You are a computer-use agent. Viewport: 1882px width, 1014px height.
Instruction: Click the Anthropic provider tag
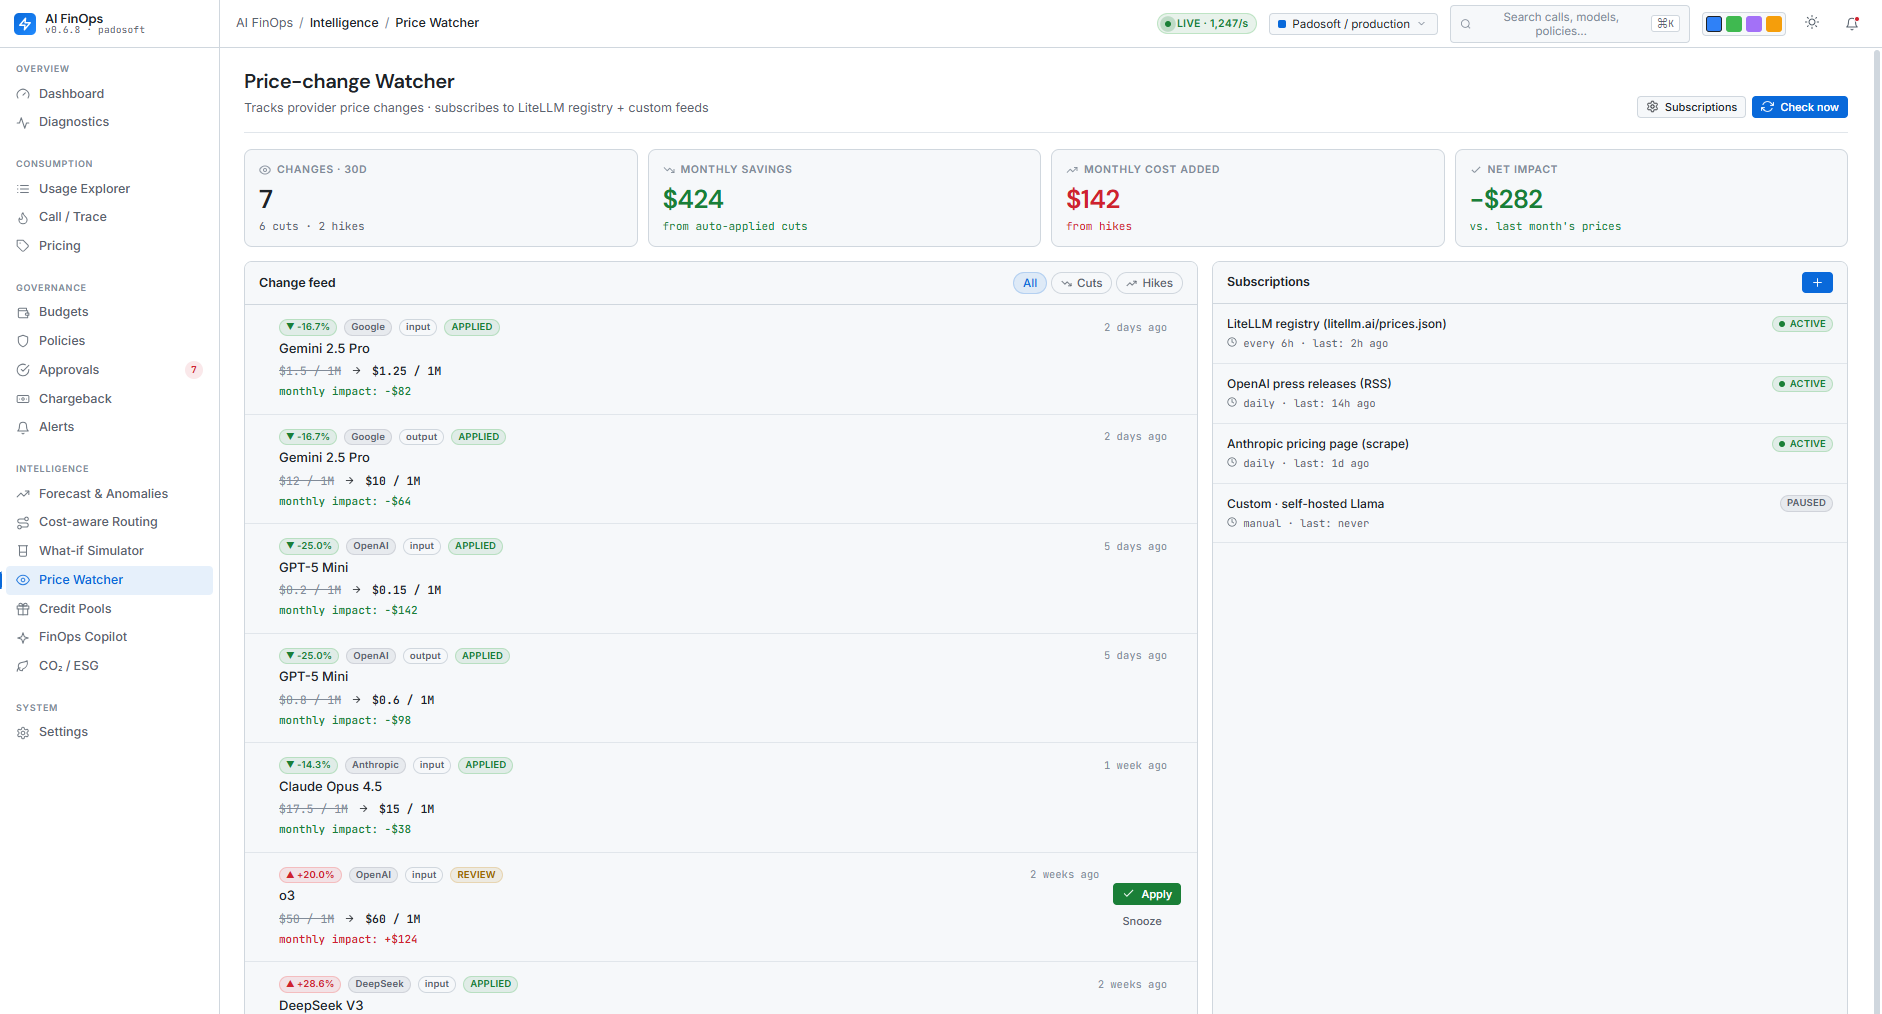pos(375,765)
